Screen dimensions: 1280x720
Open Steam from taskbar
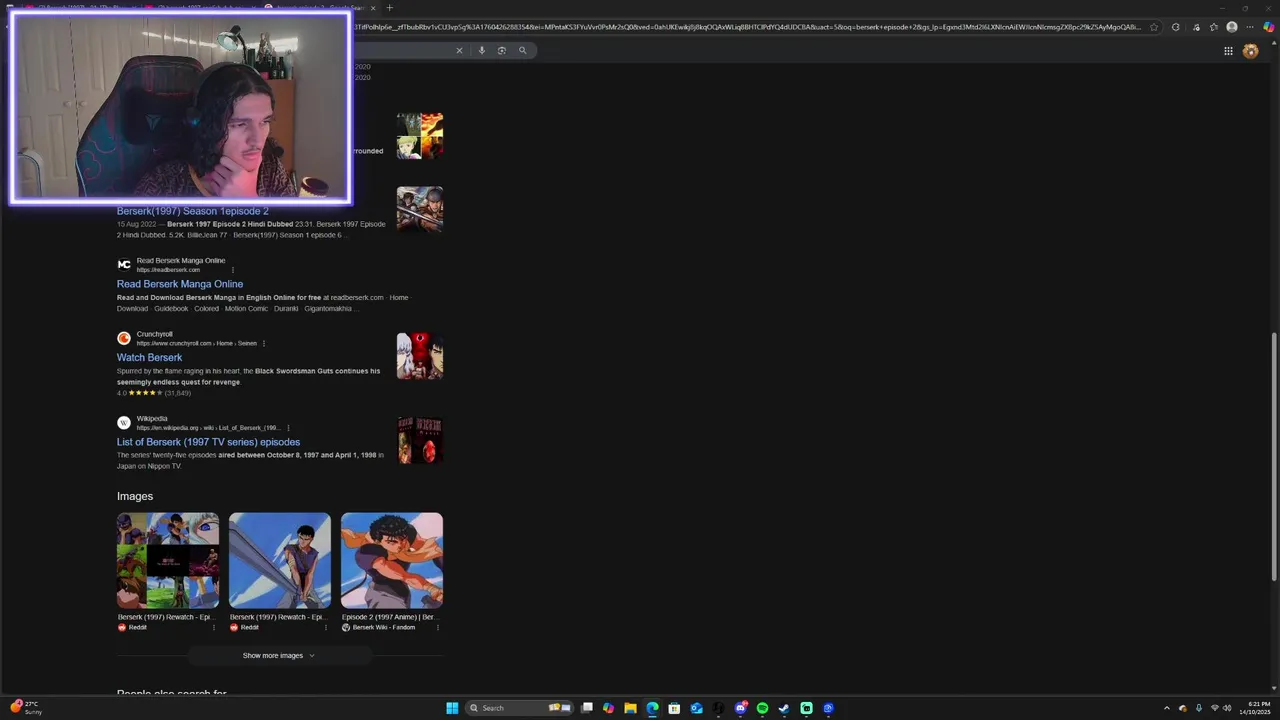[784, 708]
